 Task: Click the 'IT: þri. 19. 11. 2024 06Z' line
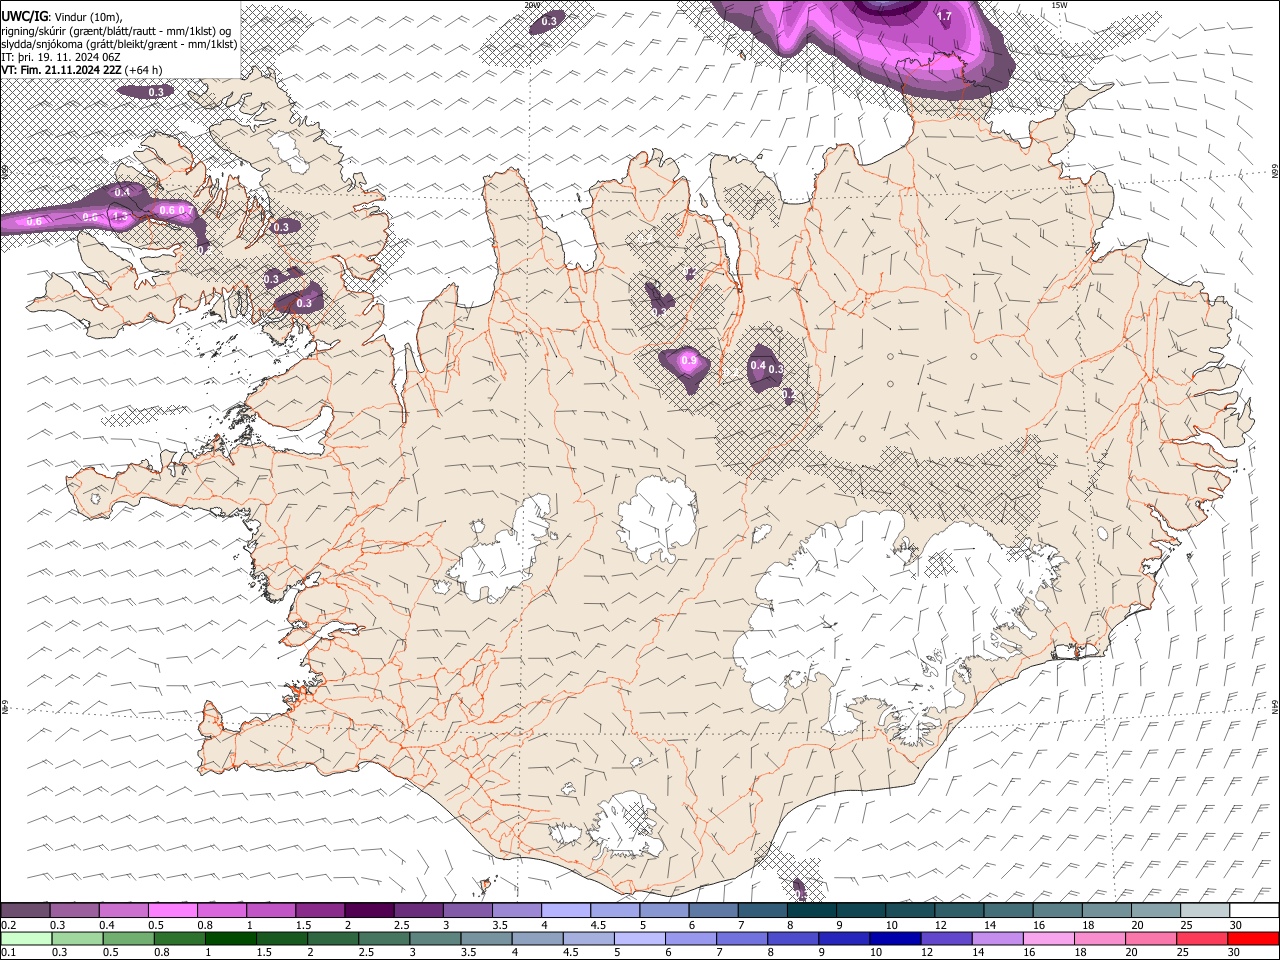pyautogui.click(x=61, y=57)
